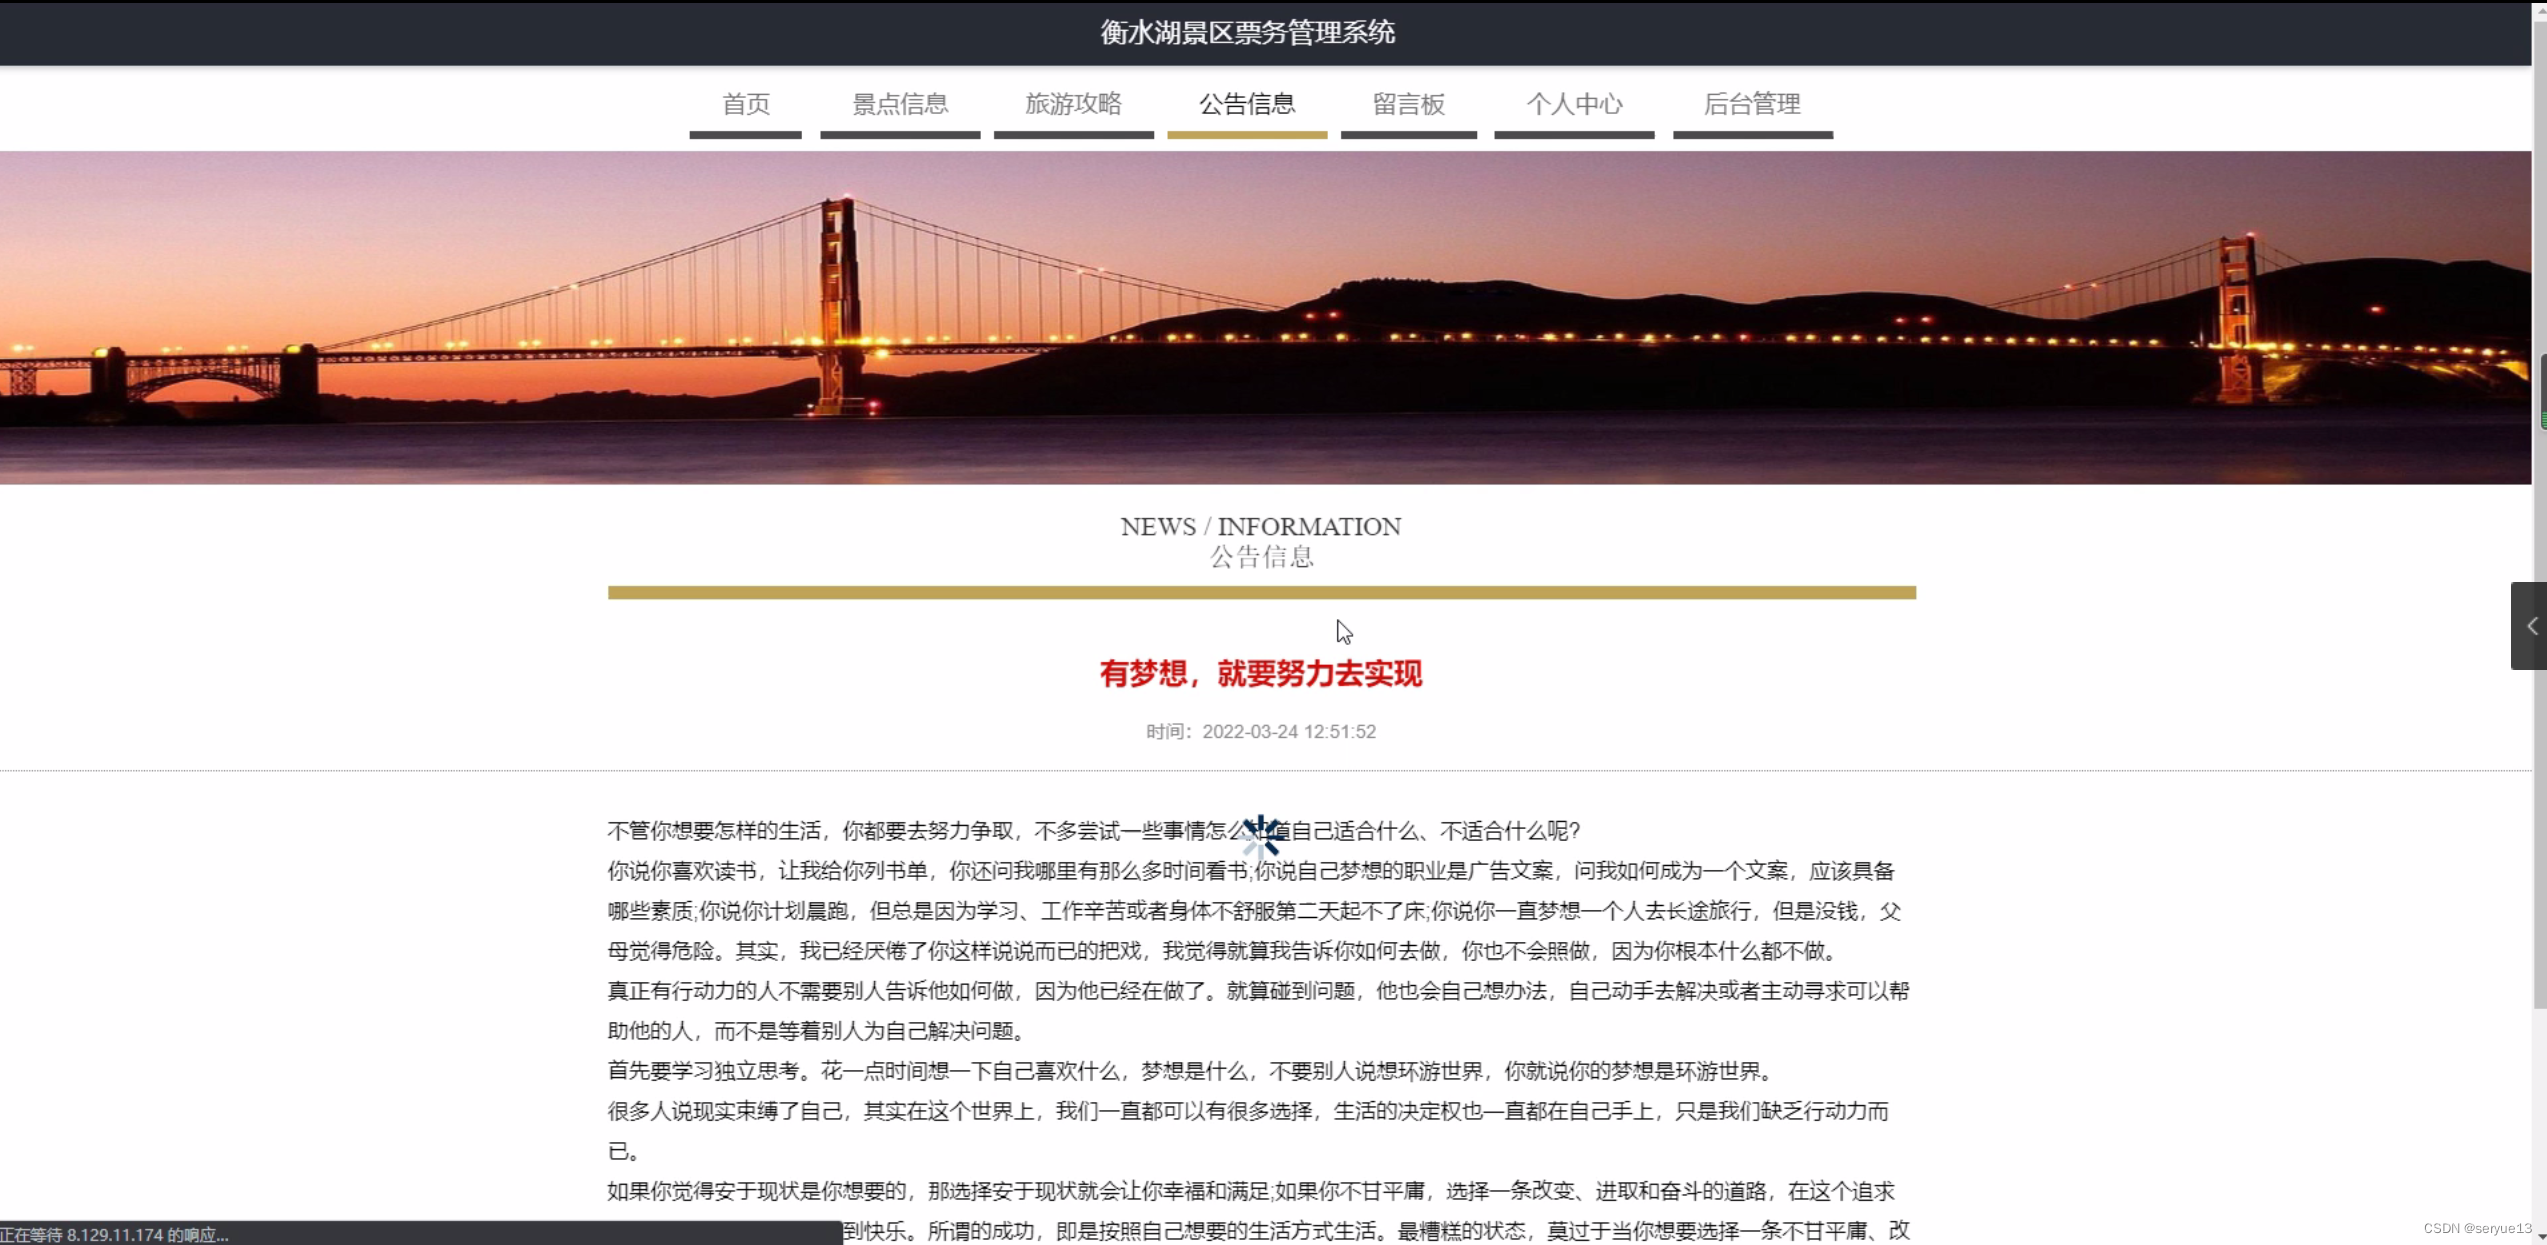Click the 公告信息 subtitle under NEWS heading
Viewport: 2547px width, 1245px height.
[x=1261, y=557]
